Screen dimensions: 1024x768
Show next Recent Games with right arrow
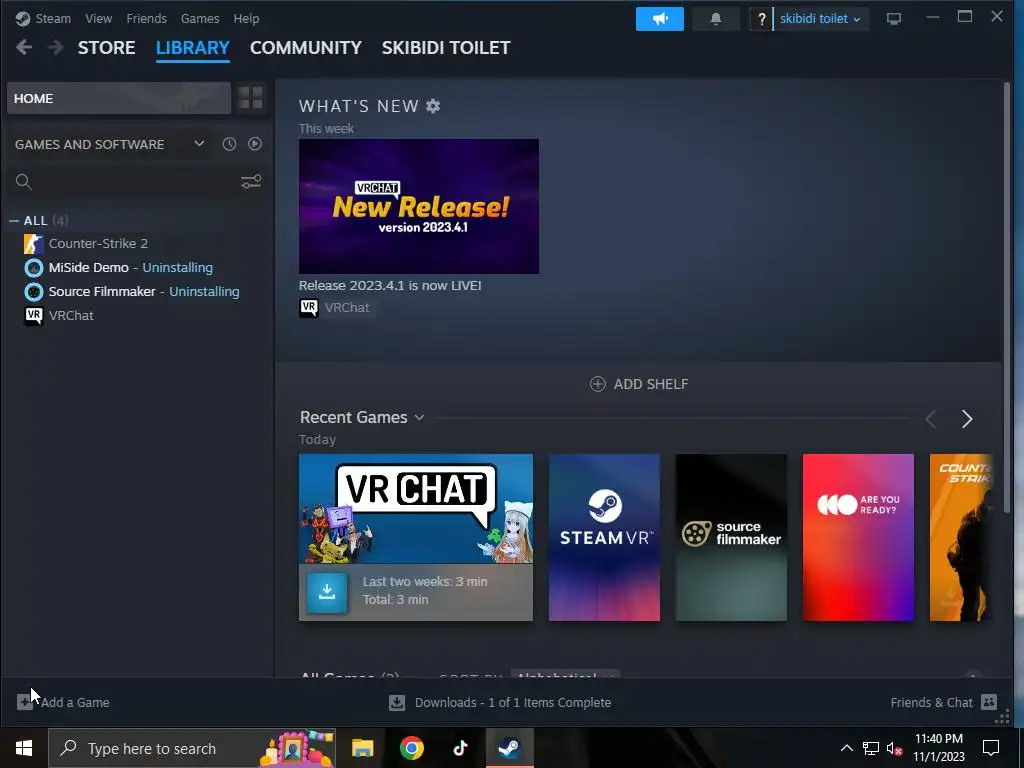(967, 419)
